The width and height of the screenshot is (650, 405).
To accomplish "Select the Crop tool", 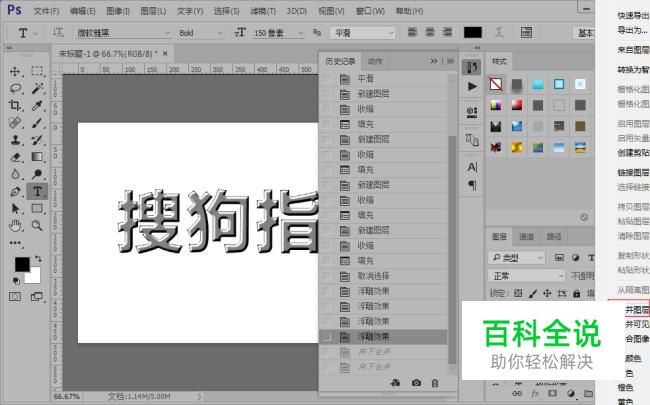I will tap(15, 105).
